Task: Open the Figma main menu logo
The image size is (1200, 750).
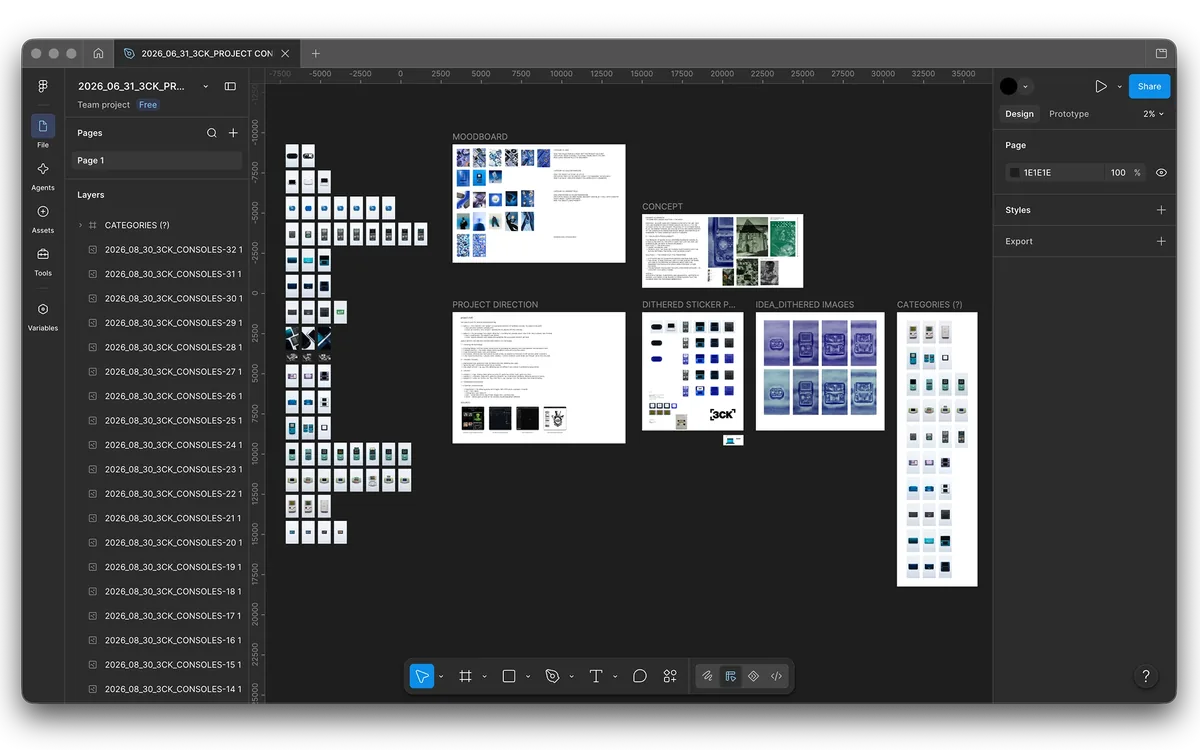Action: point(43,87)
